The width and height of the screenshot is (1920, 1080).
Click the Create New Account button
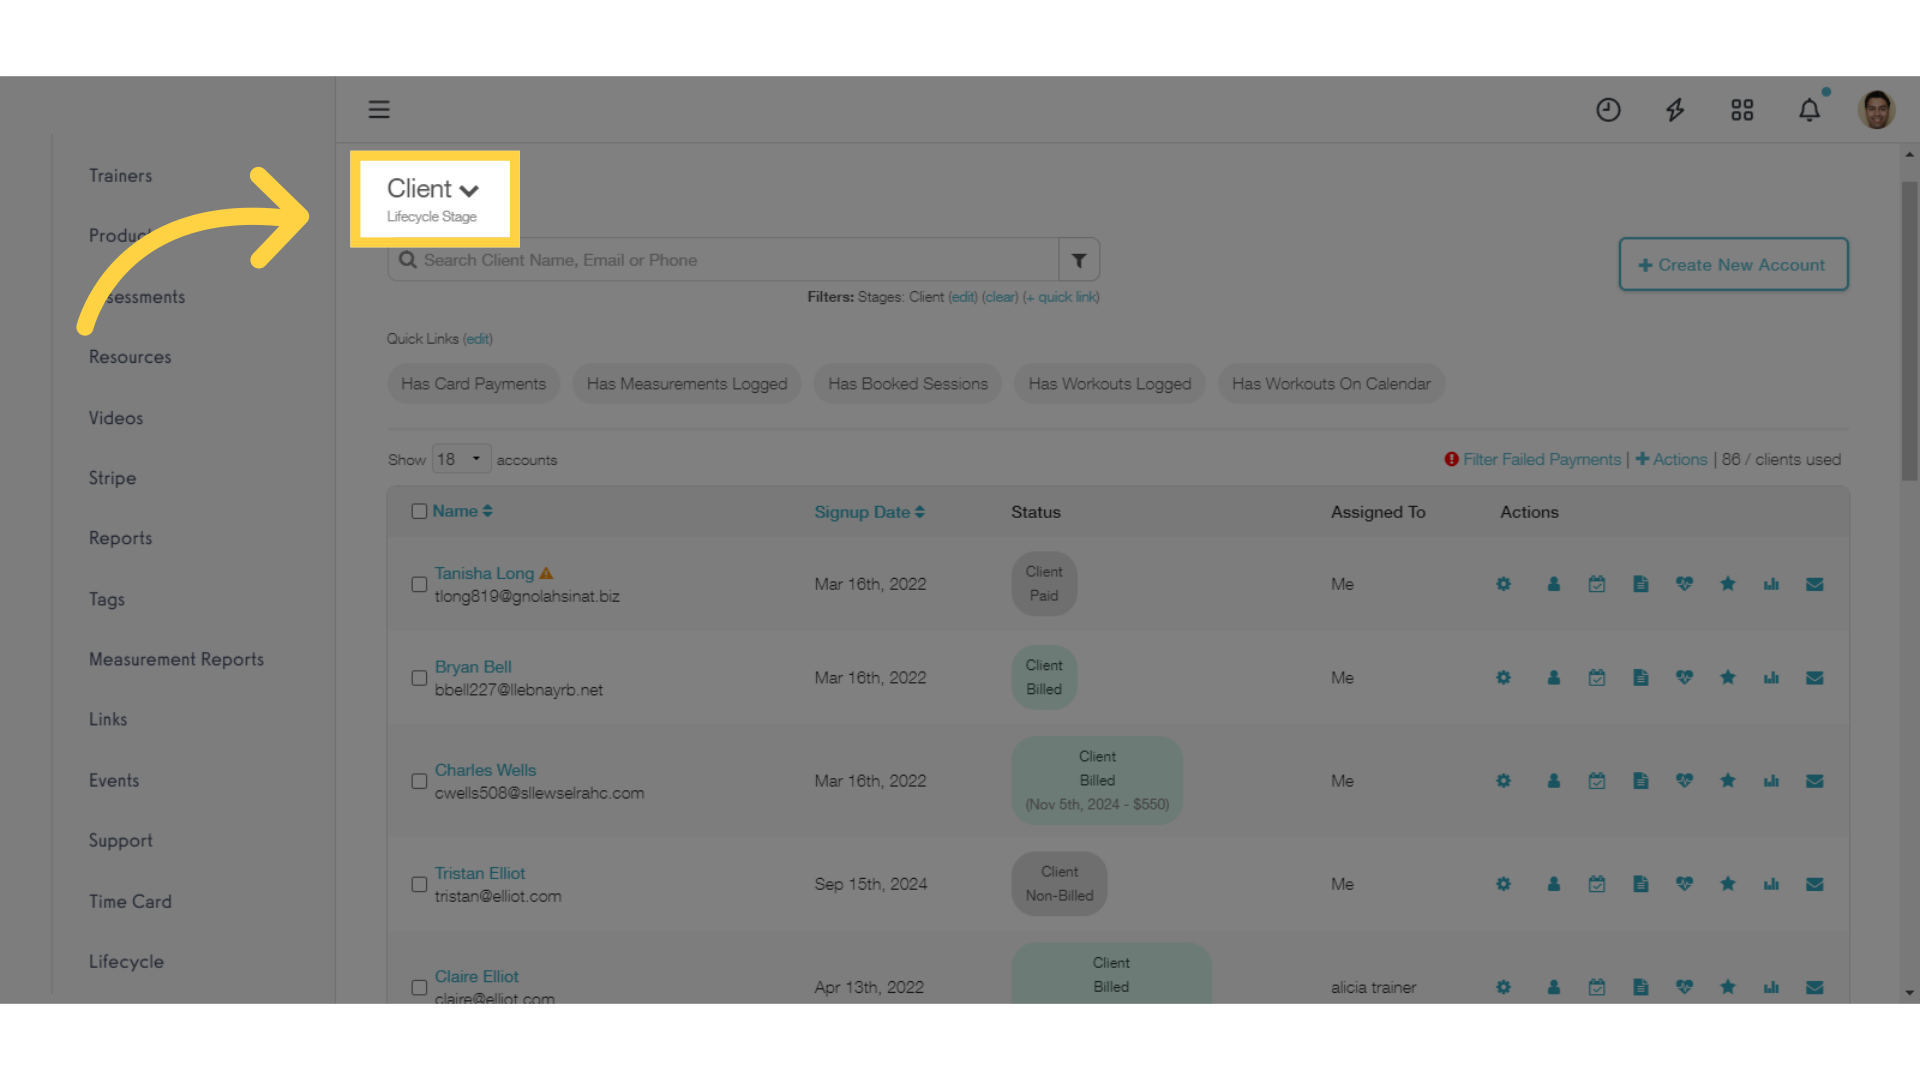(1733, 264)
